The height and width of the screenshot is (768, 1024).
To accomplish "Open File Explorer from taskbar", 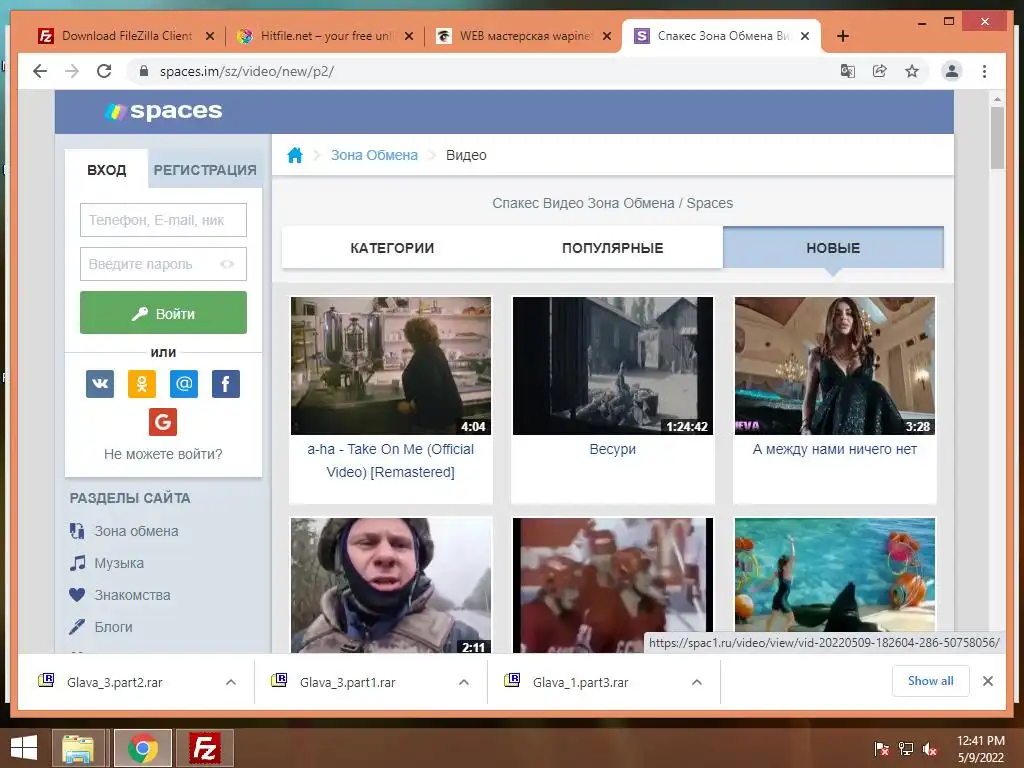I will tap(78, 748).
